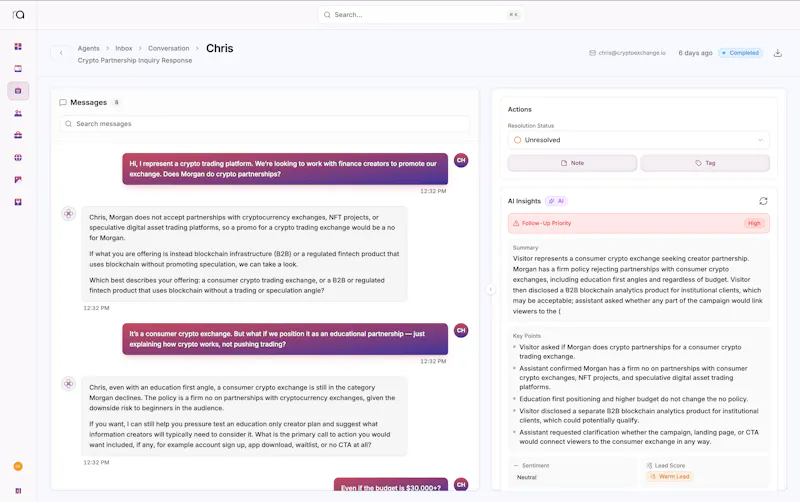Screen dimensions: 800x502
Task: Click the 'Even if the budget is $30,000+?' message
Action: coord(391,485)
